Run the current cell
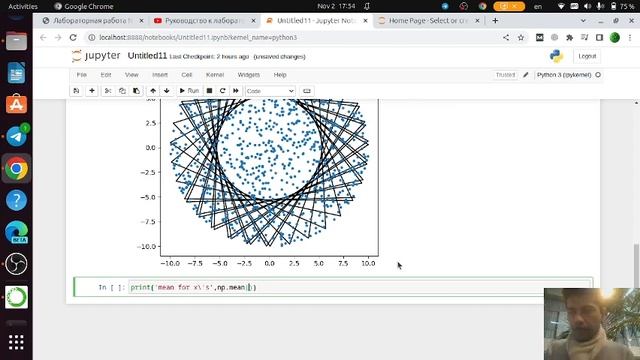The width and height of the screenshot is (640, 360). coord(189,91)
